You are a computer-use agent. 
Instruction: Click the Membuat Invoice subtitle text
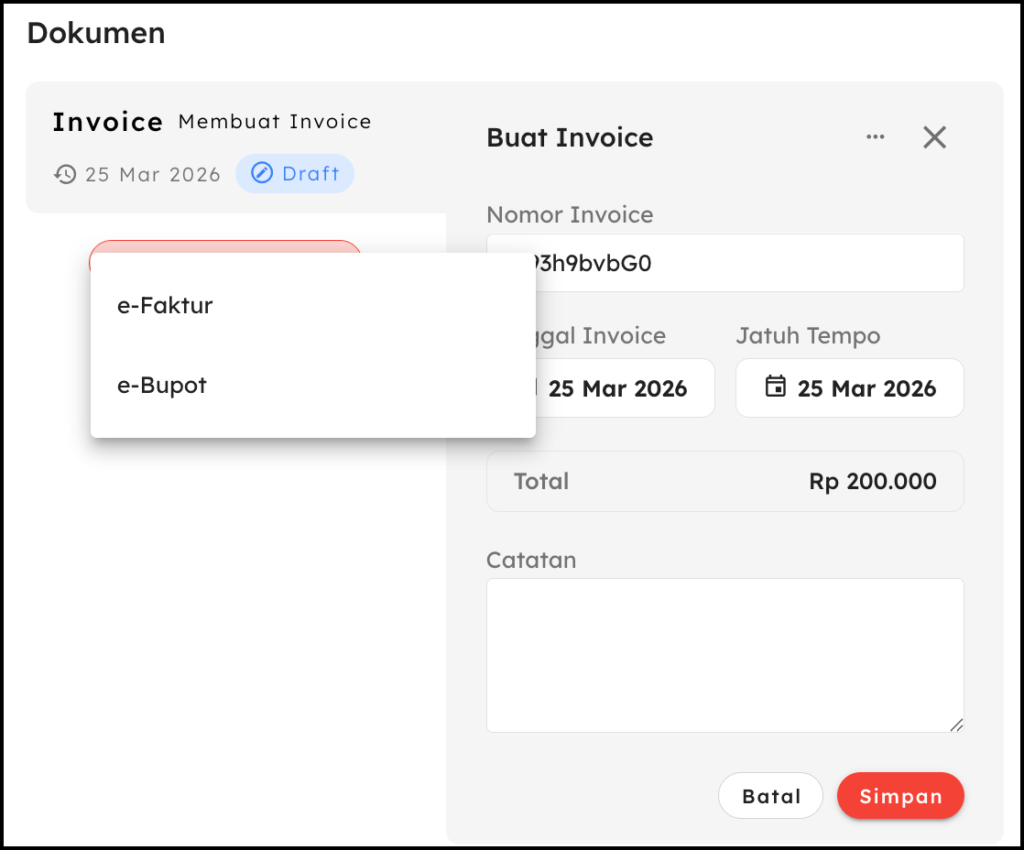tap(274, 122)
